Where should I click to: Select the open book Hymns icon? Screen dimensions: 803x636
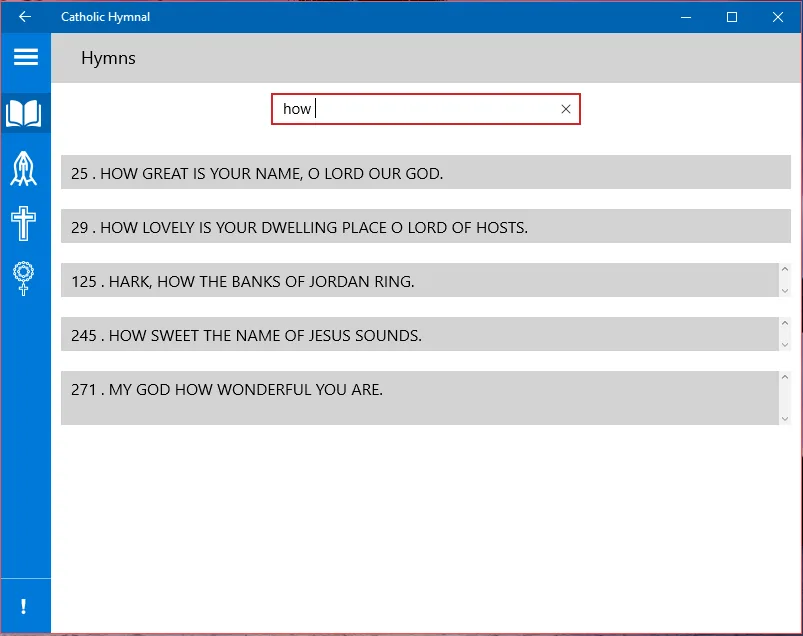click(x=24, y=113)
